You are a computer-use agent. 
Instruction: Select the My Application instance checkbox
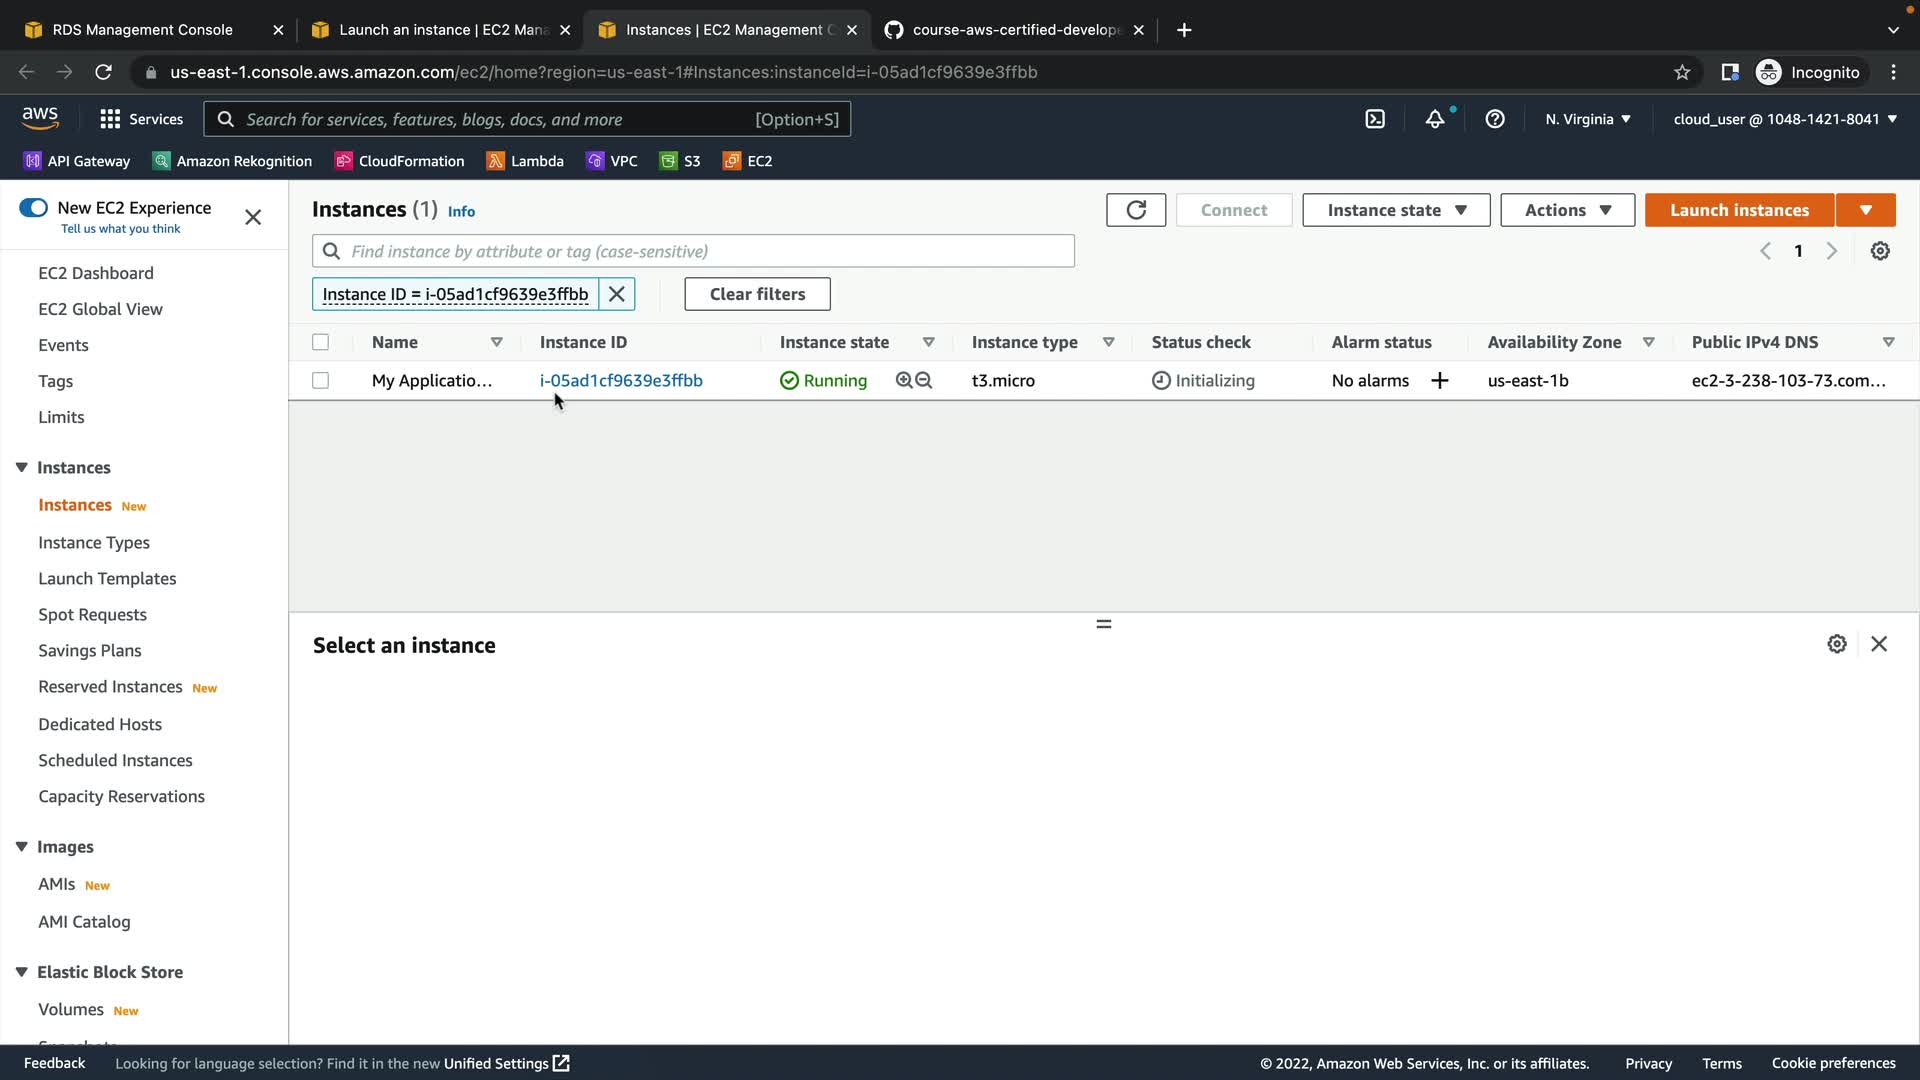(x=320, y=380)
